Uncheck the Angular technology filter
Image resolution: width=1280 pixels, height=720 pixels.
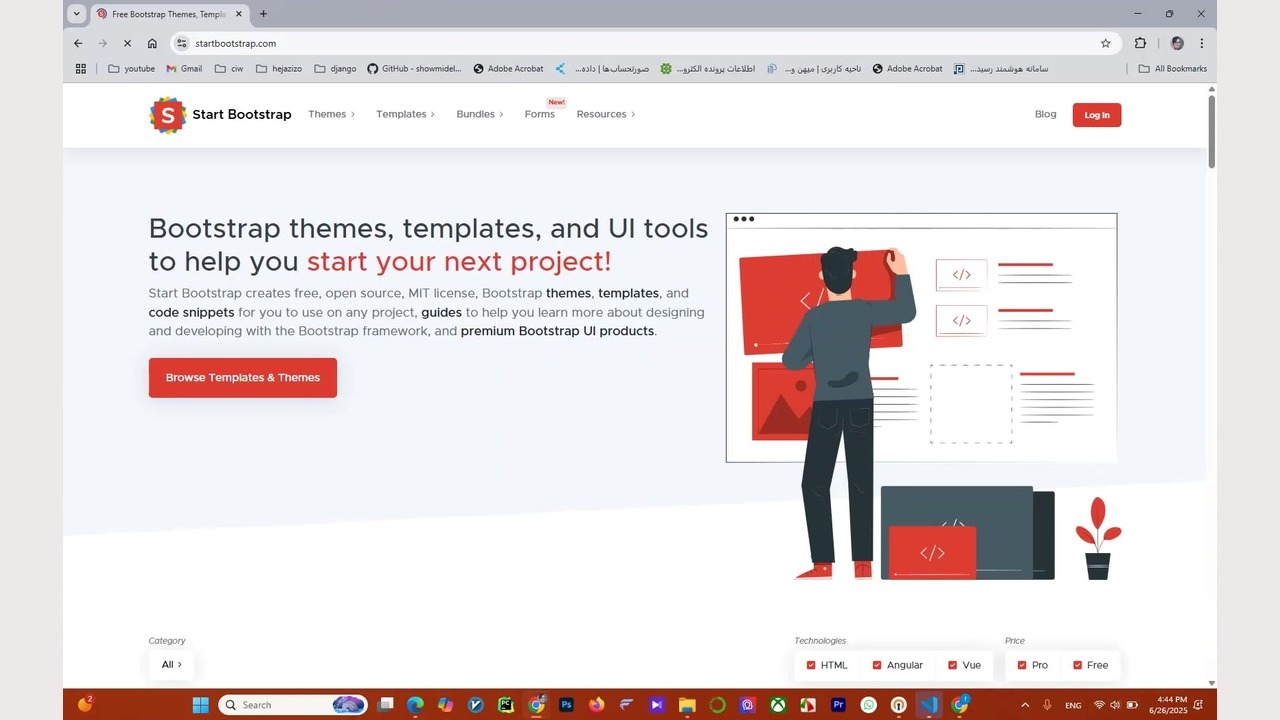click(877, 665)
